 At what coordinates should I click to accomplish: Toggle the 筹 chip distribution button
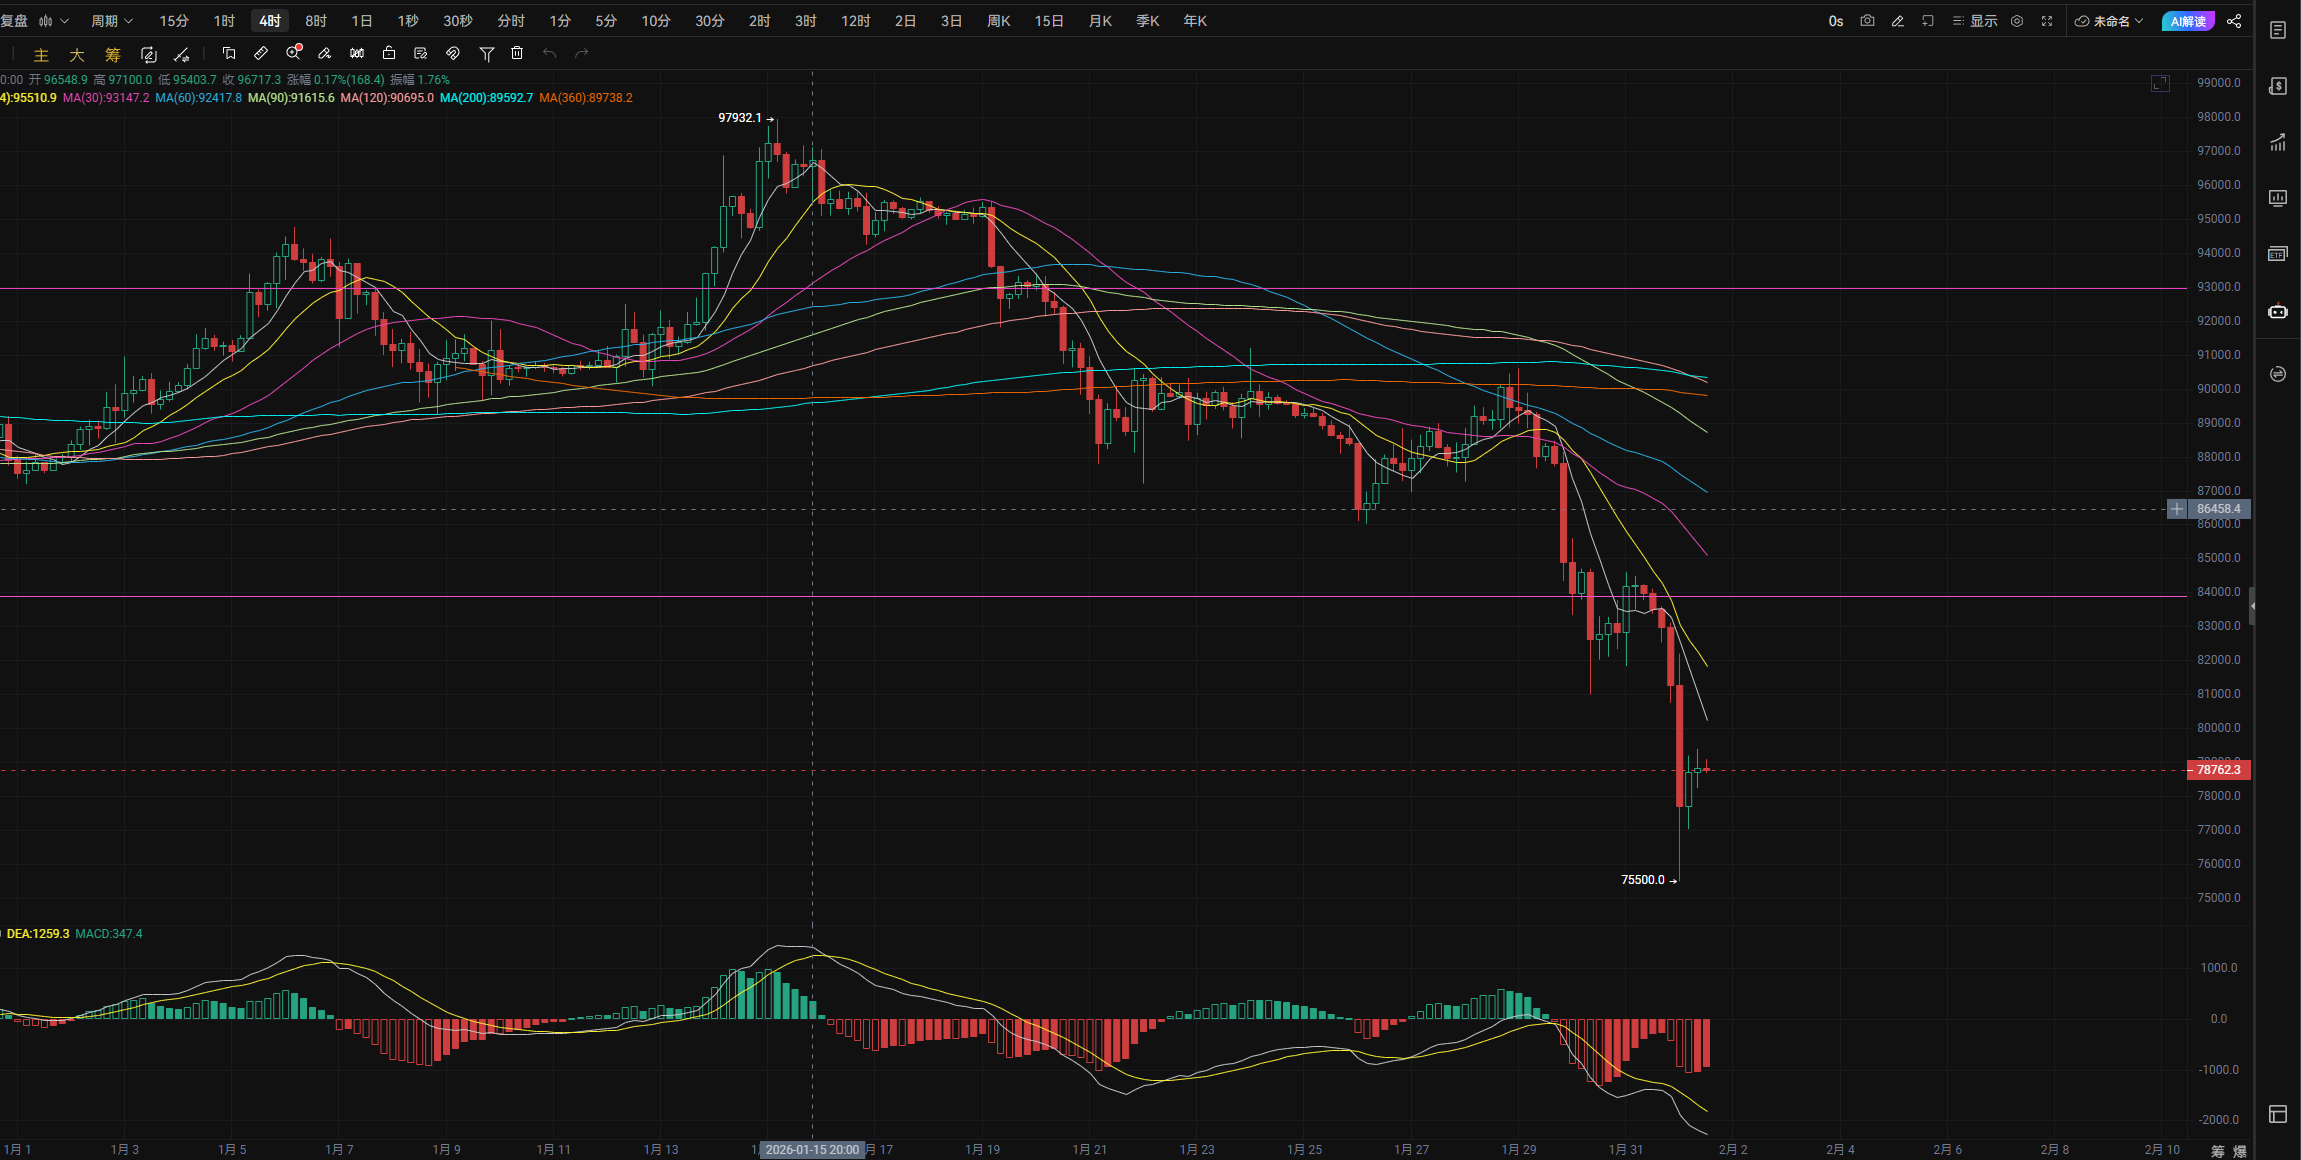click(x=112, y=55)
